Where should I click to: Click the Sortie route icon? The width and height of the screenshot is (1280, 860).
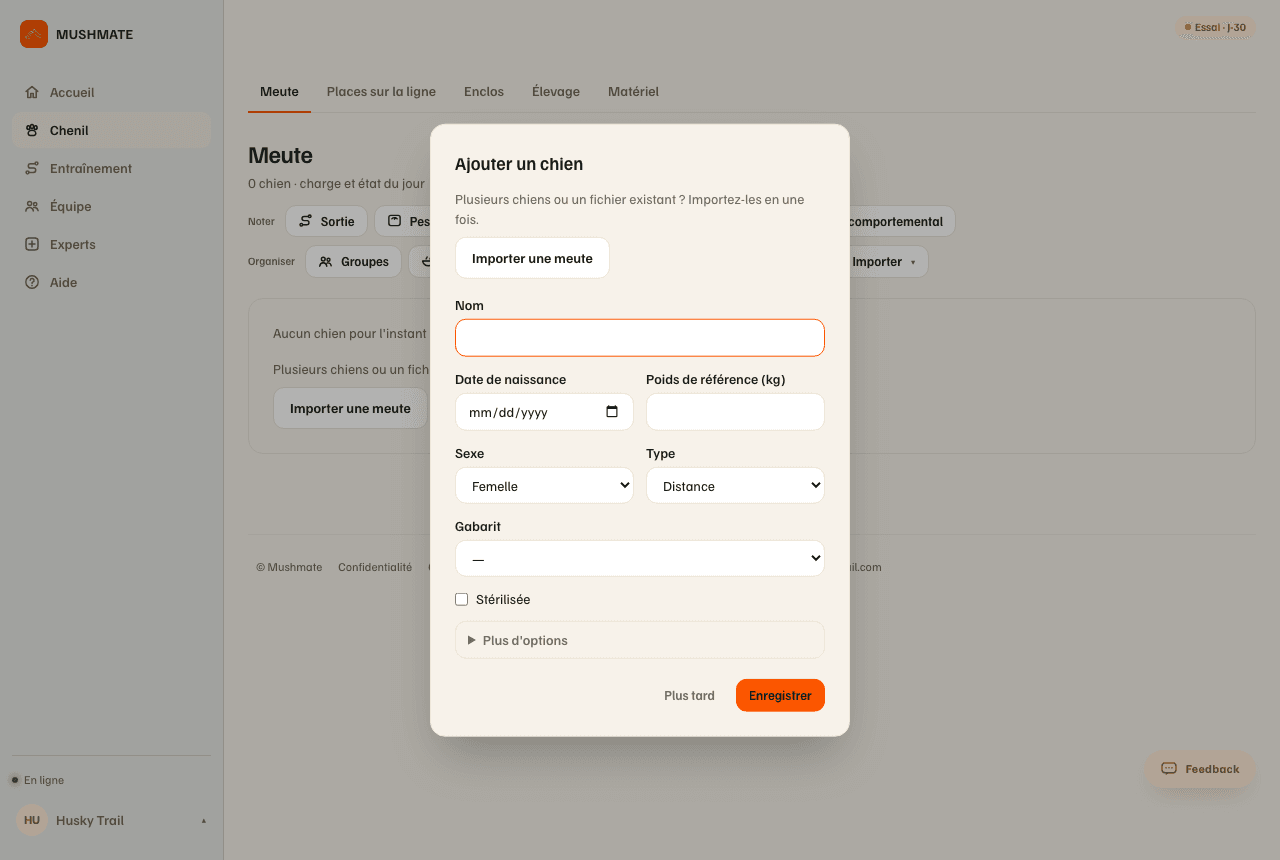pyautogui.click(x=306, y=221)
